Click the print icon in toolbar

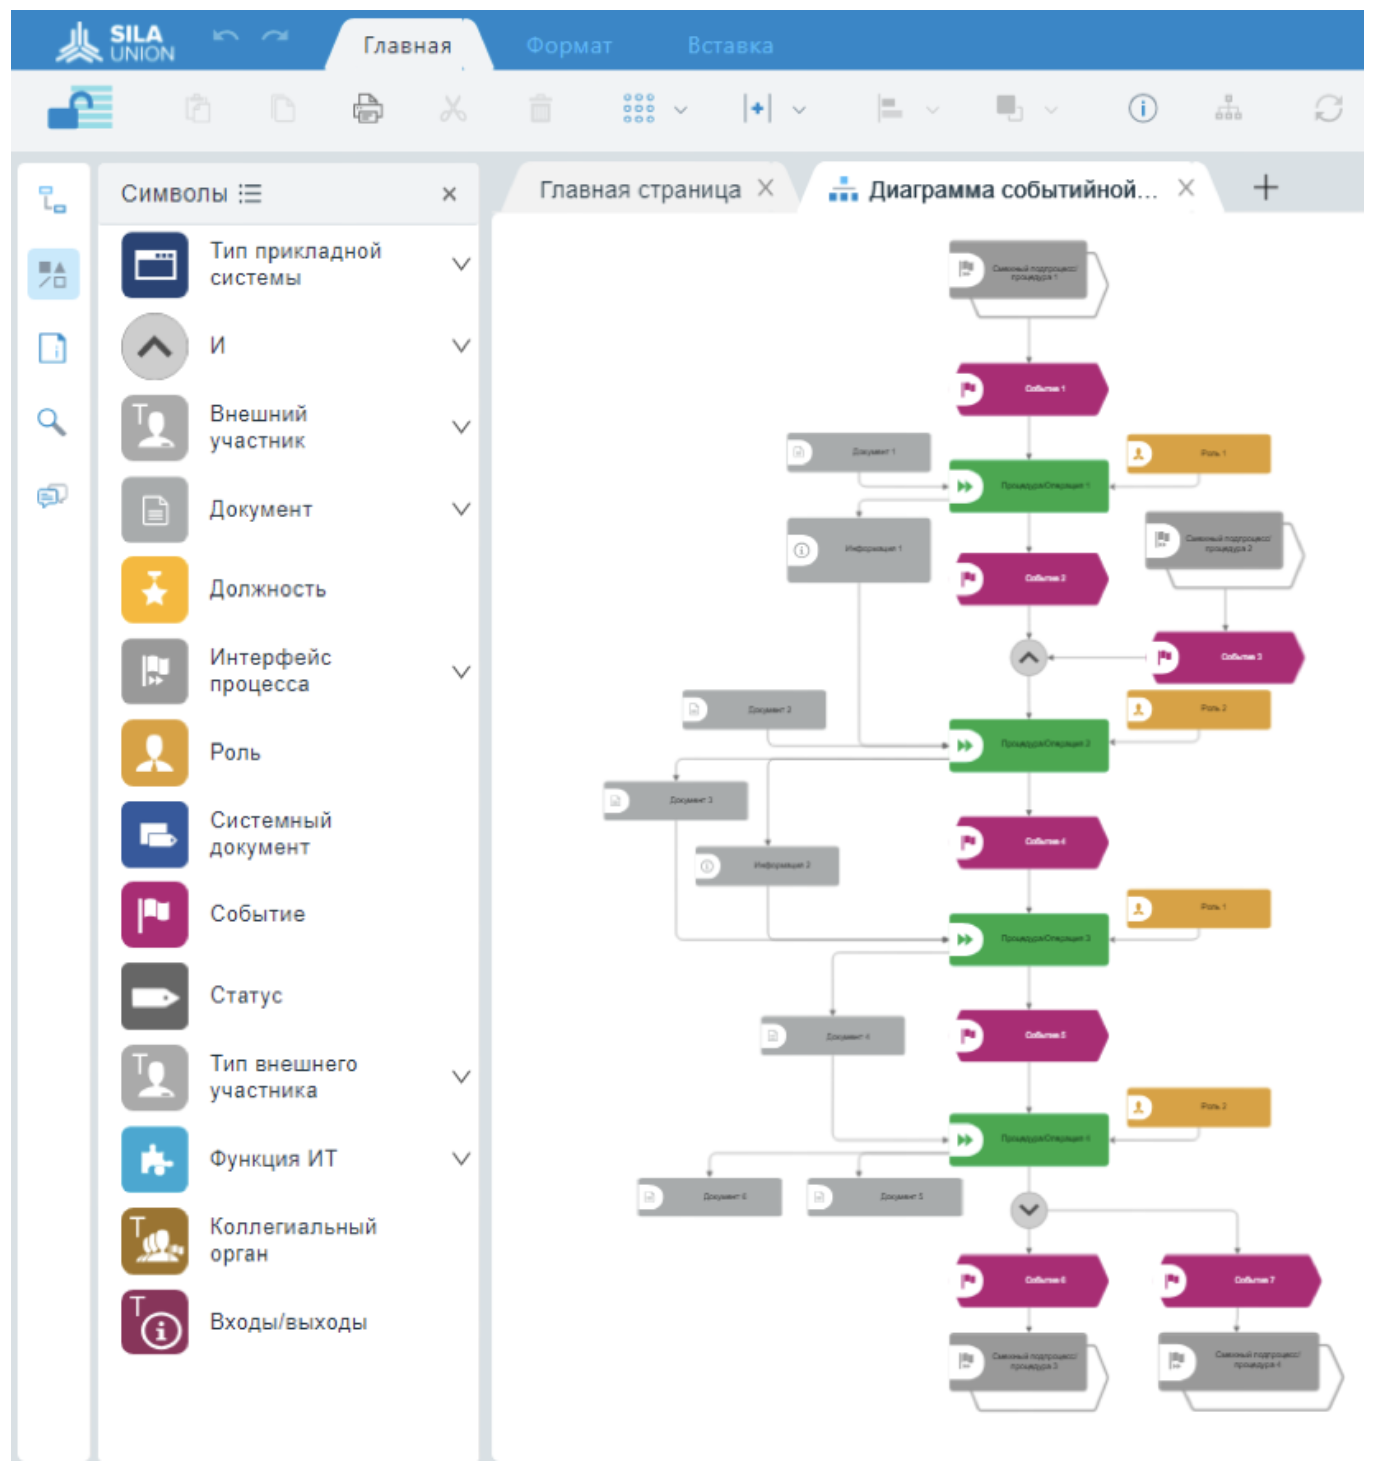tap(367, 108)
